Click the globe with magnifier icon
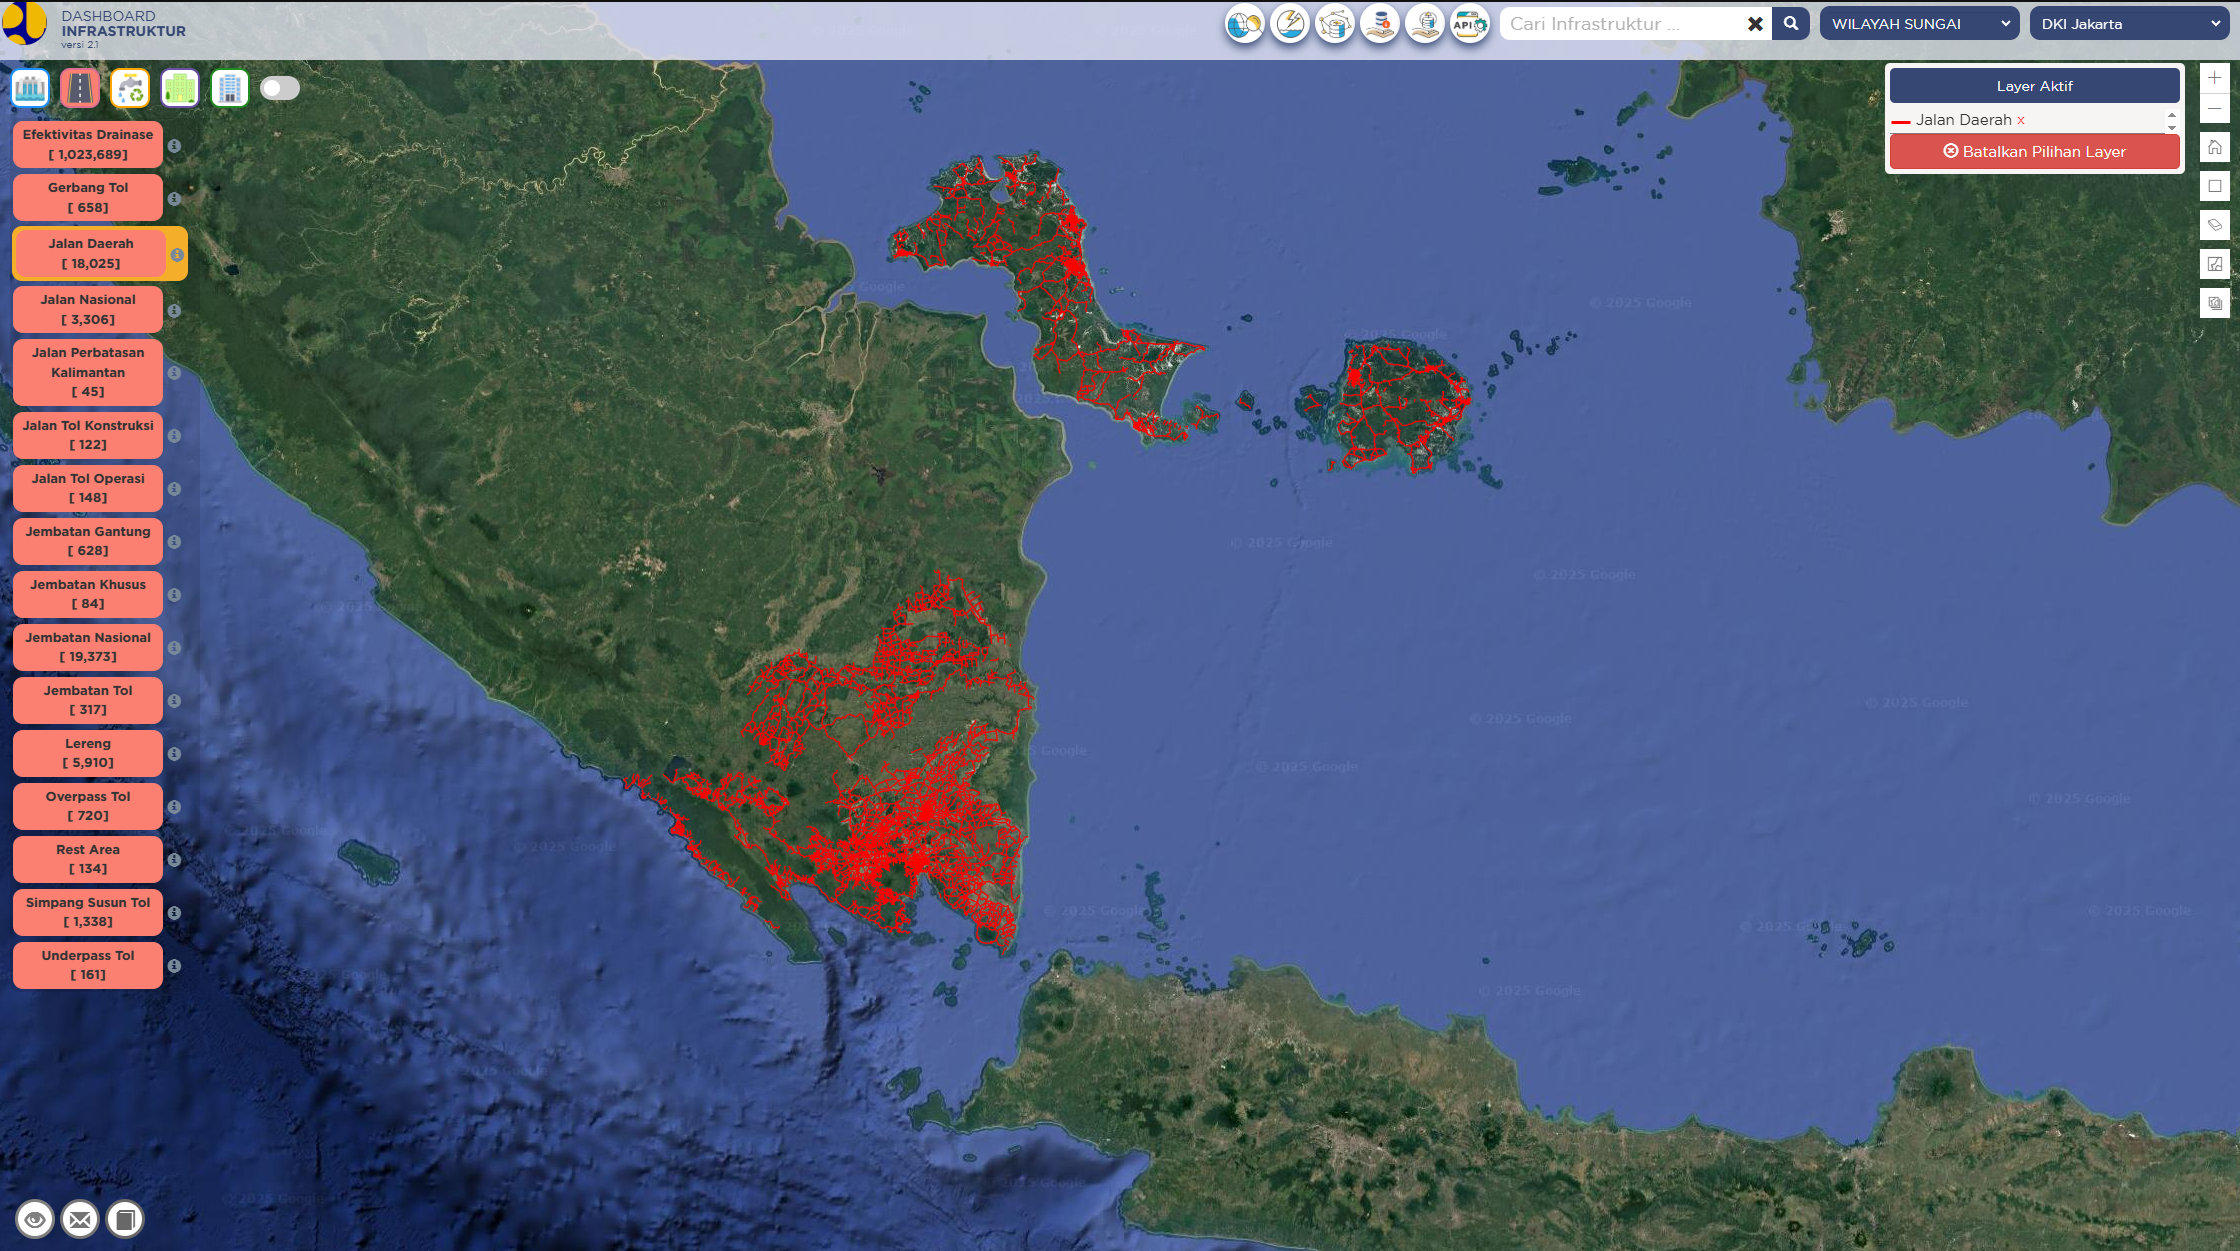The height and width of the screenshot is (1251, 2240). coord(1245,24)
